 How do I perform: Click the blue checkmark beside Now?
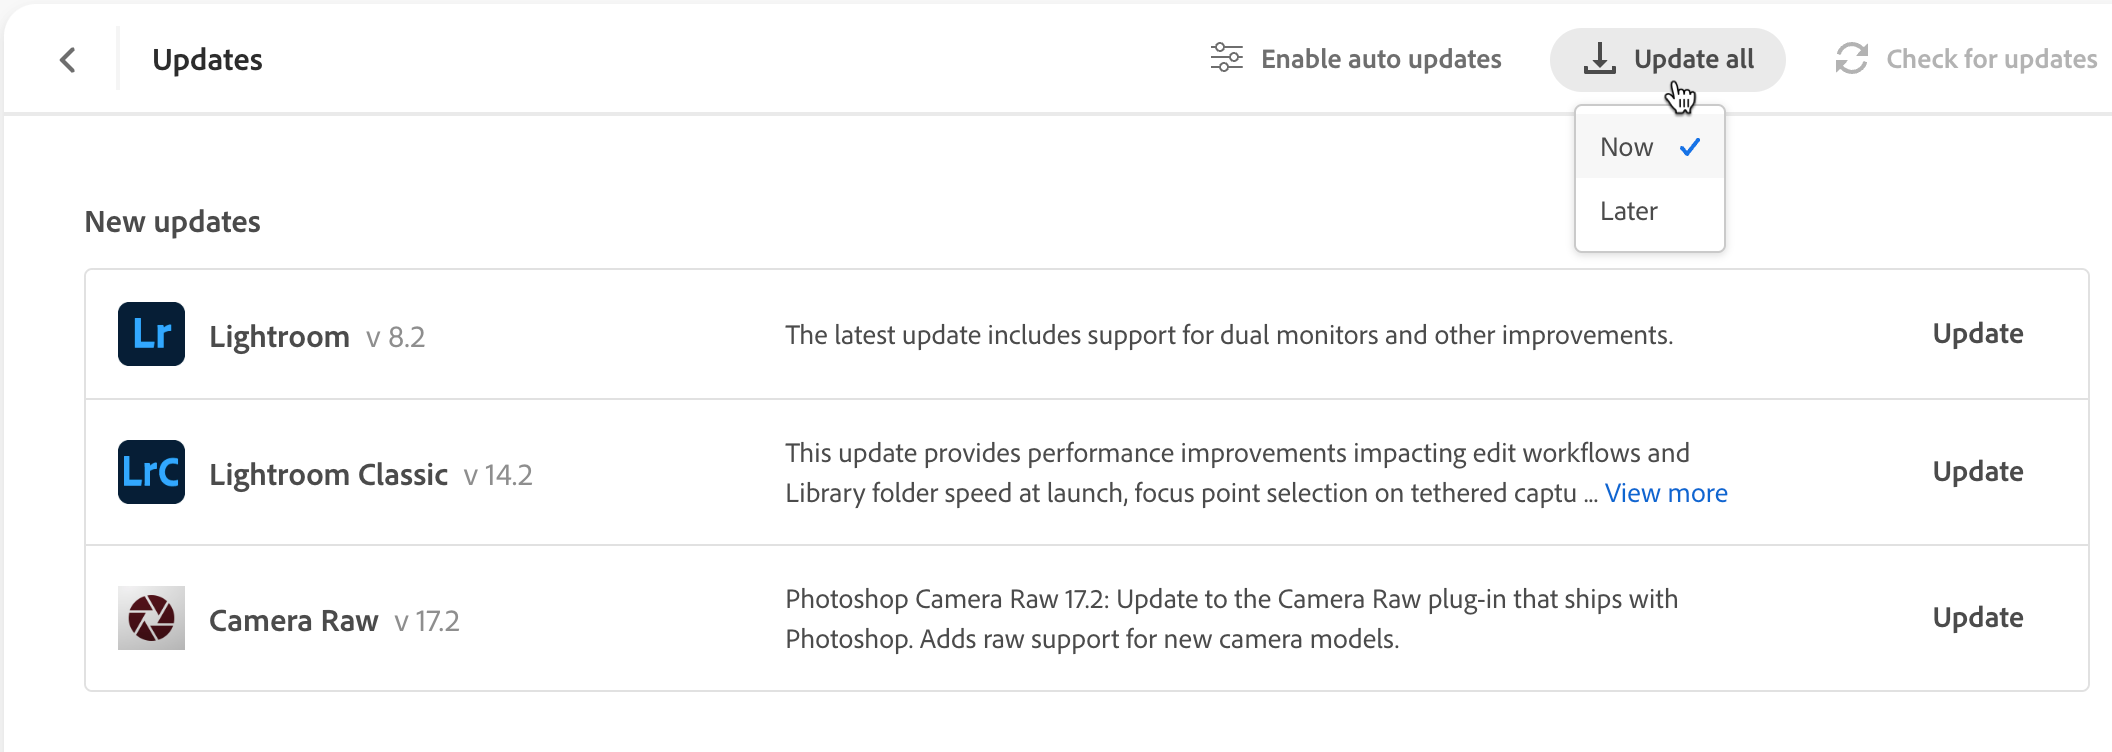point(1690,147)
